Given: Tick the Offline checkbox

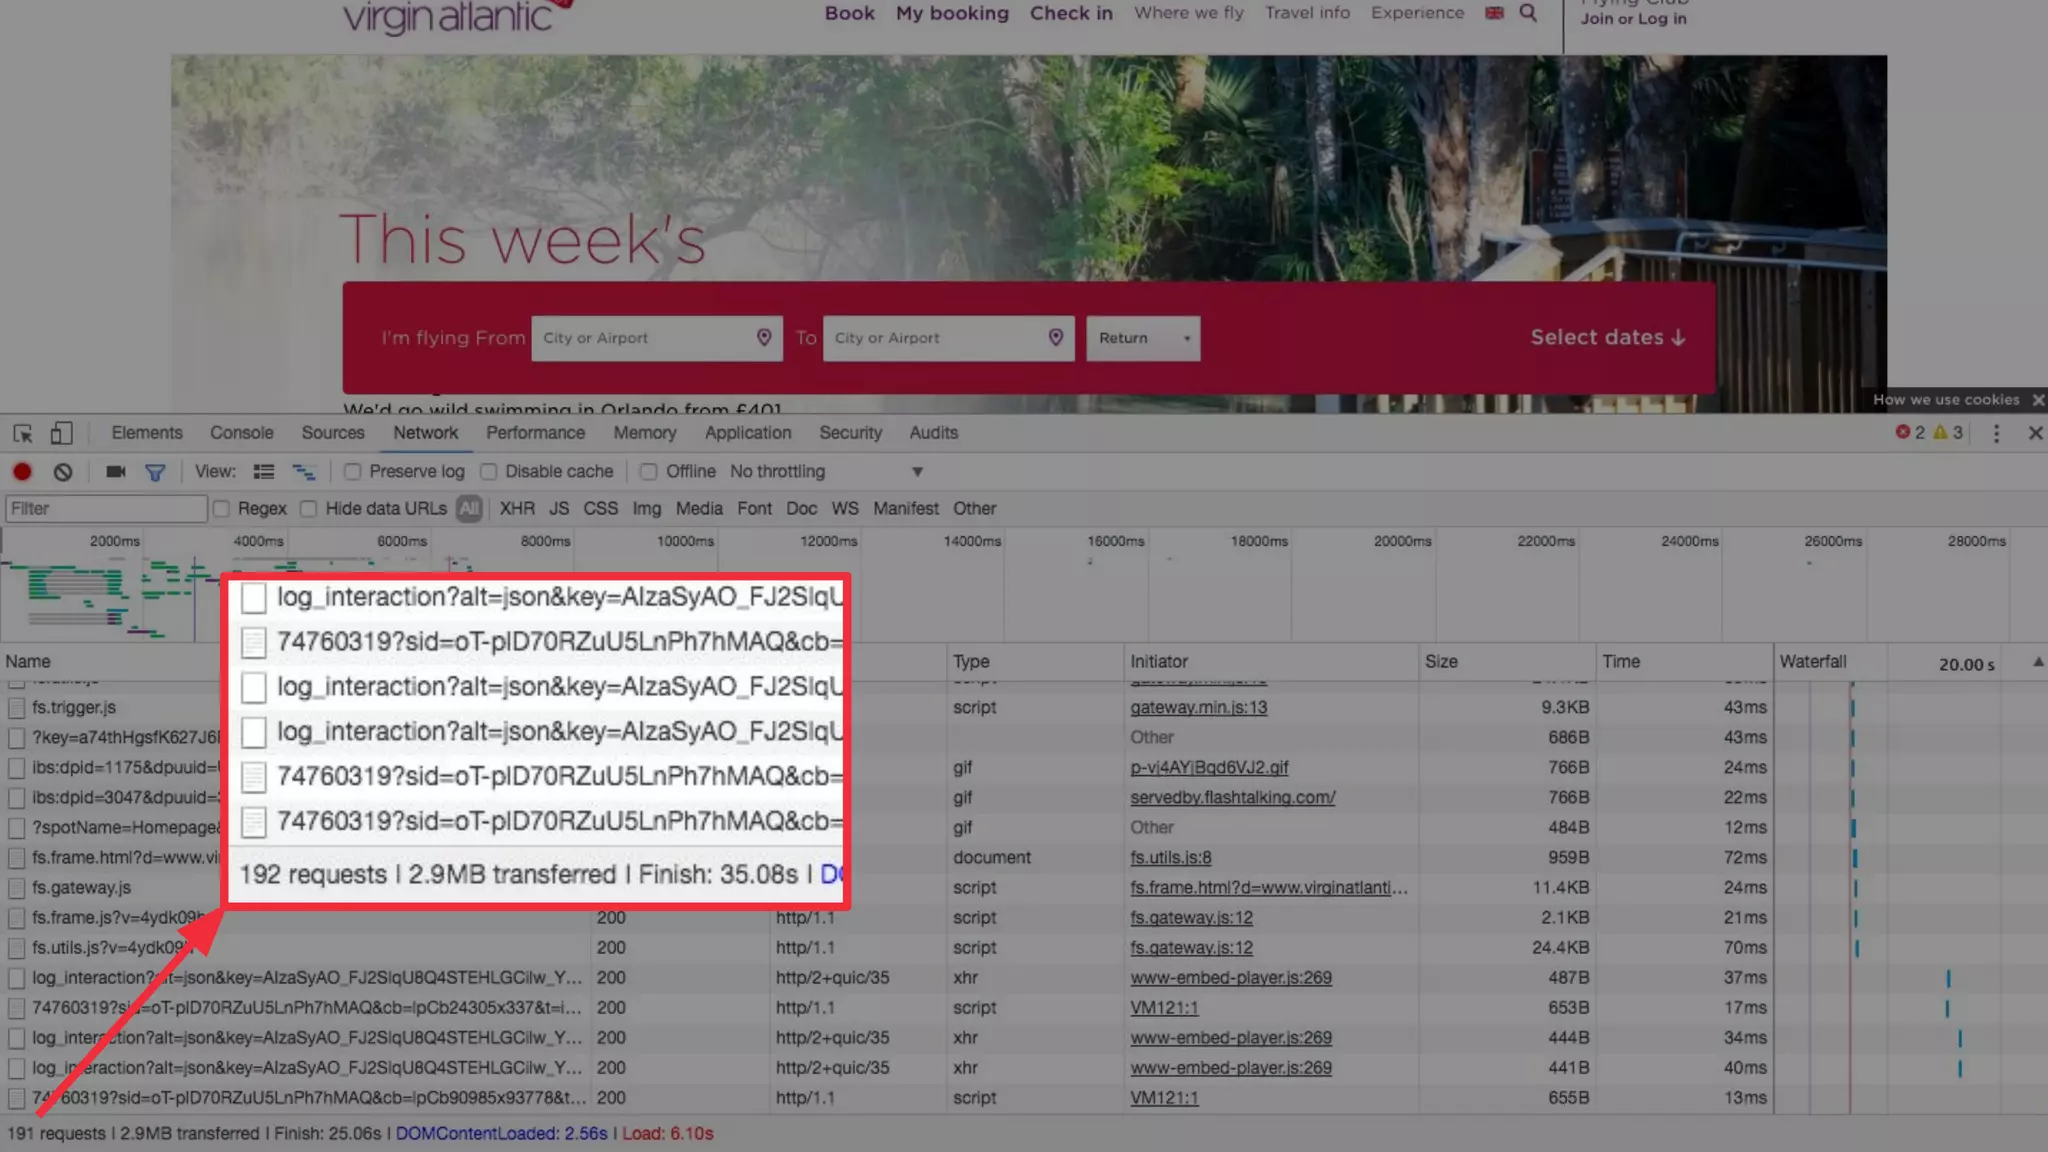Looking at the screenshot, I should (x=649, y=471).
